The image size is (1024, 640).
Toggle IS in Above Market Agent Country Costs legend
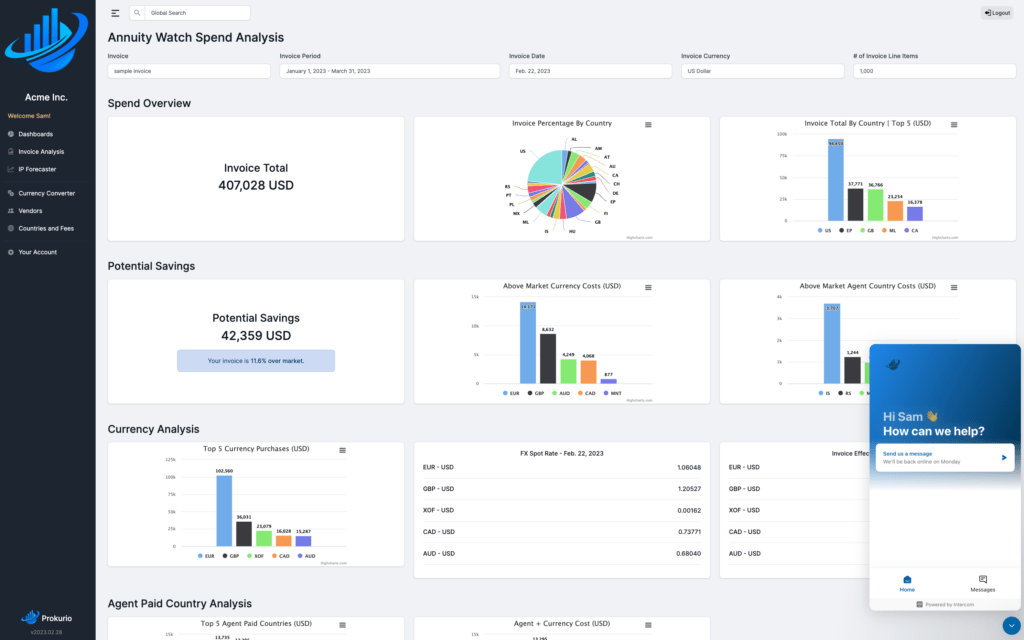[x=824, y=393]
